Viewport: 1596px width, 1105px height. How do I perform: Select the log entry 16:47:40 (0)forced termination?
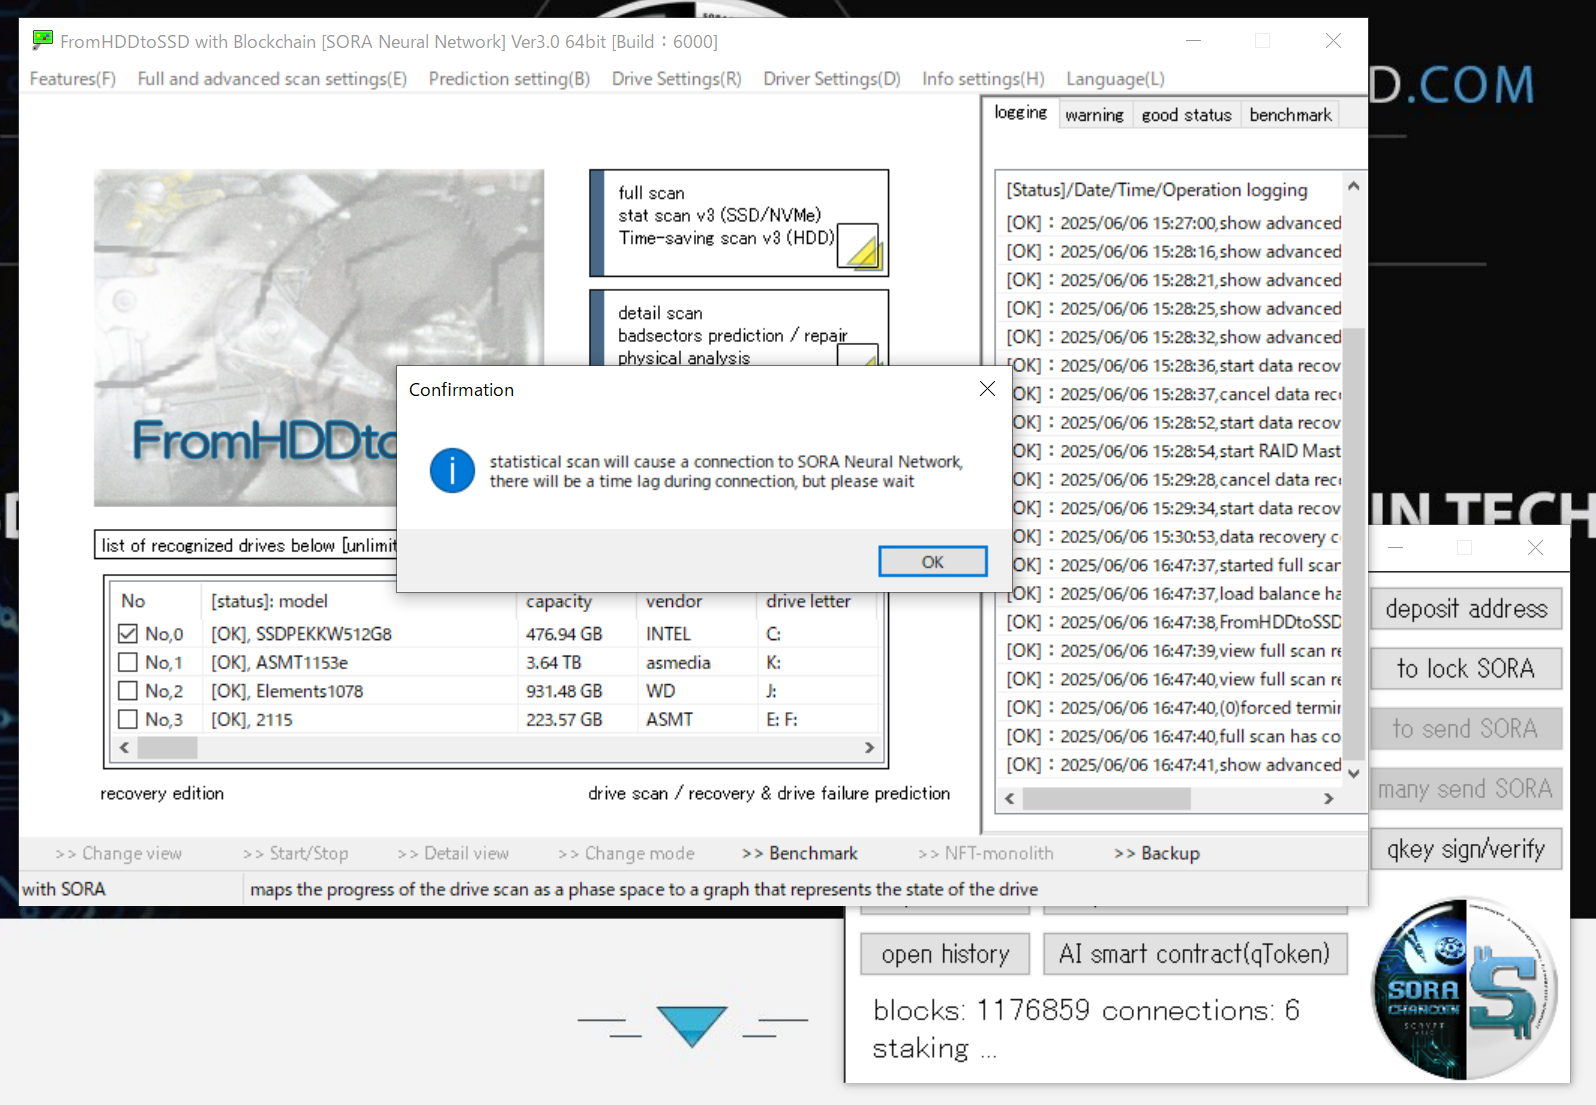click(x=1173, y=707)
